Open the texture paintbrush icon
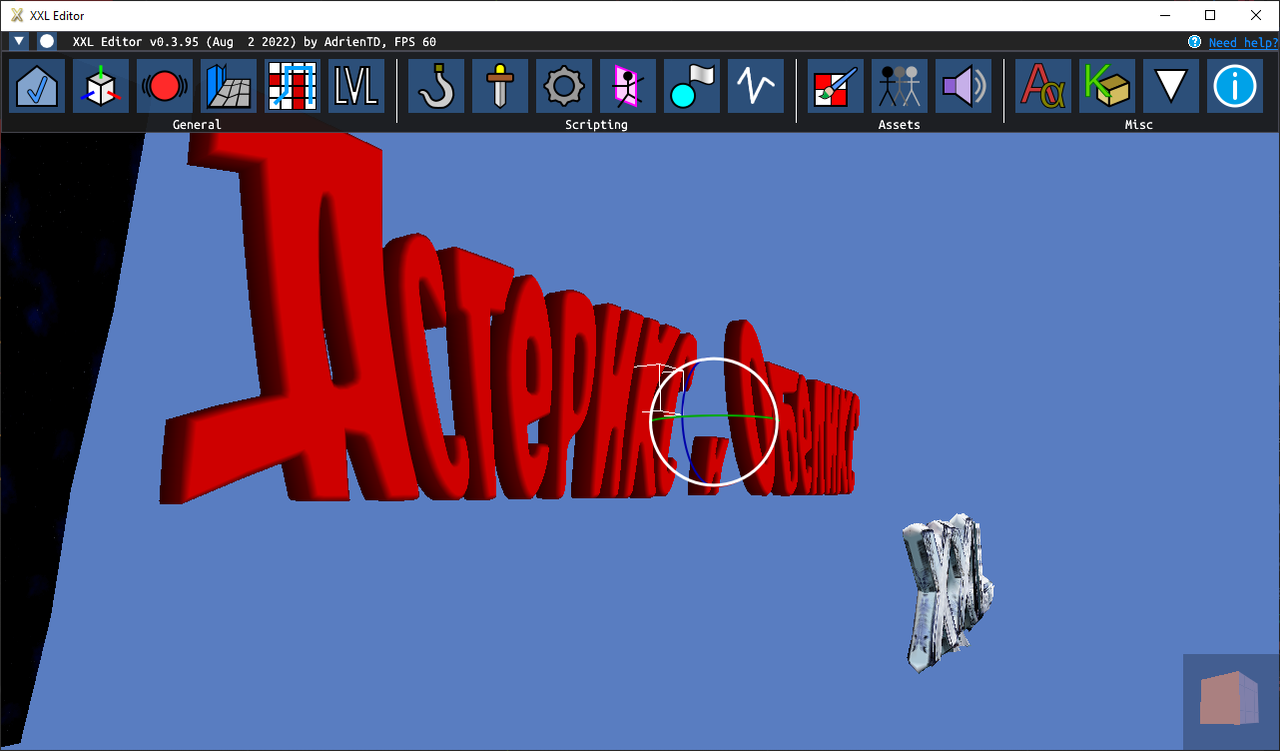The width and height of the screenshot is (1280, 751). coord(836,86)
